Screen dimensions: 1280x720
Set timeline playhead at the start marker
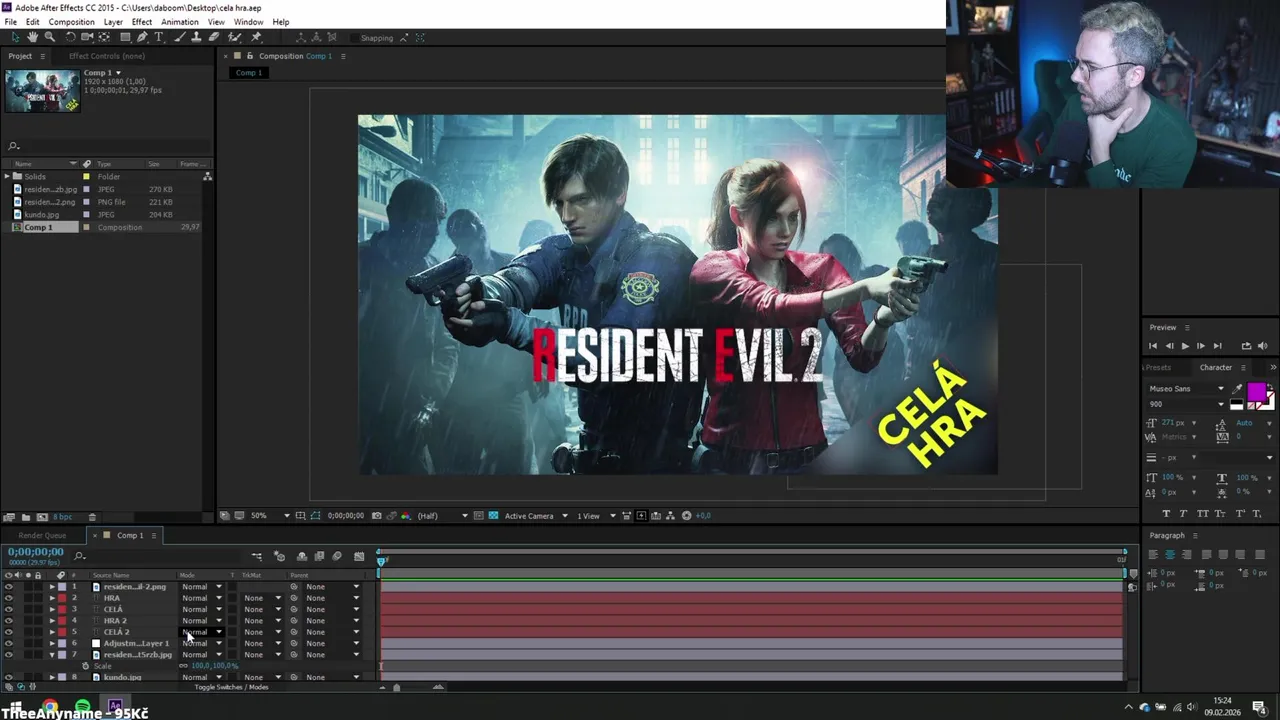tap(381, 561)
